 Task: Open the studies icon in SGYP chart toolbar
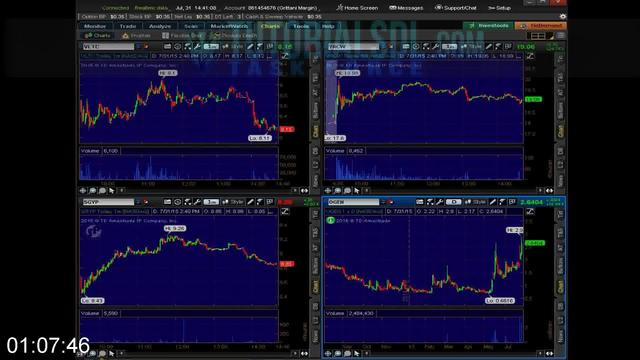(x=187, y=202)
